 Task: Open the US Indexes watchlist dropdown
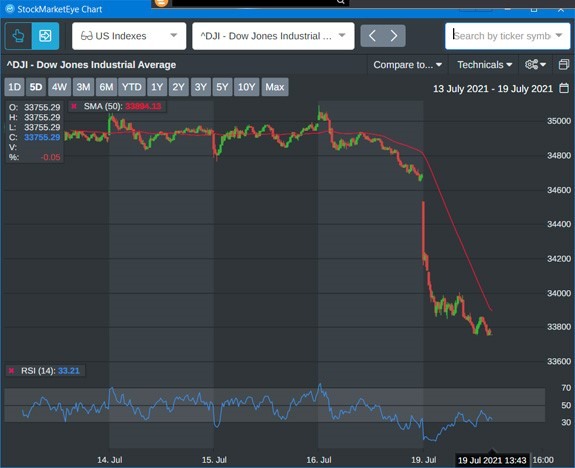(x=129, y=36)
